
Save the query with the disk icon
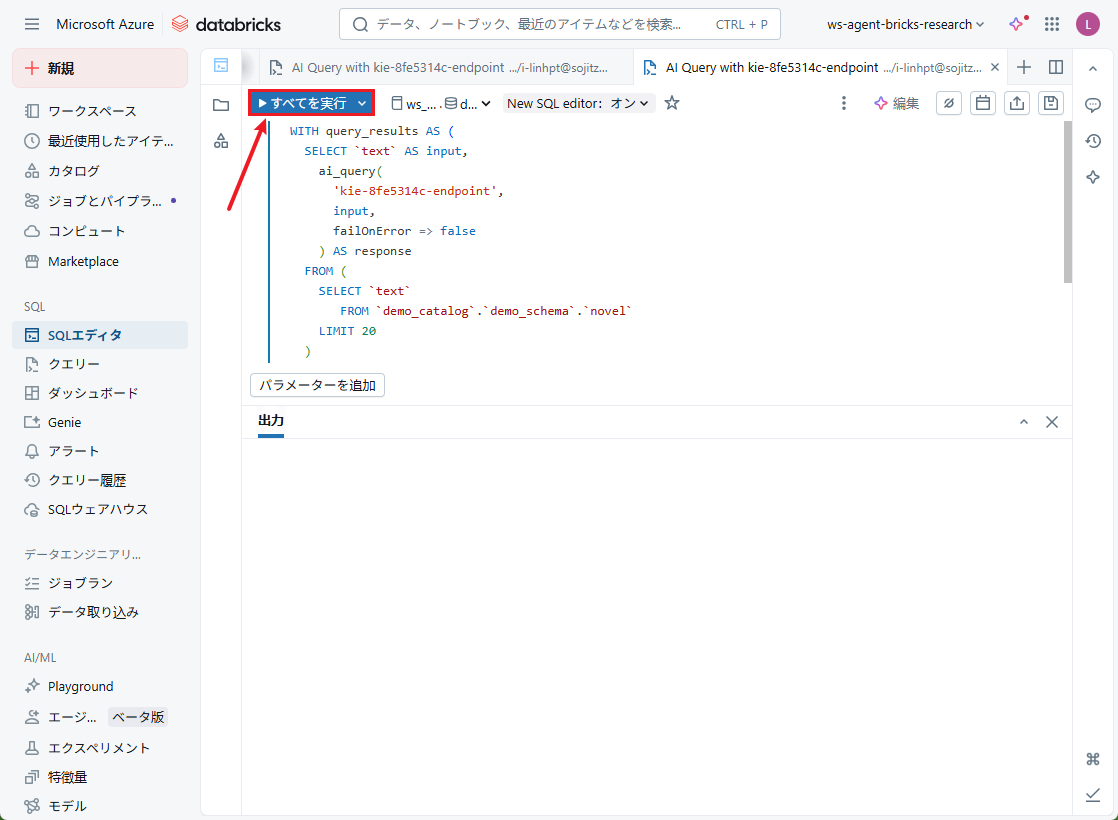[1050, 103]
